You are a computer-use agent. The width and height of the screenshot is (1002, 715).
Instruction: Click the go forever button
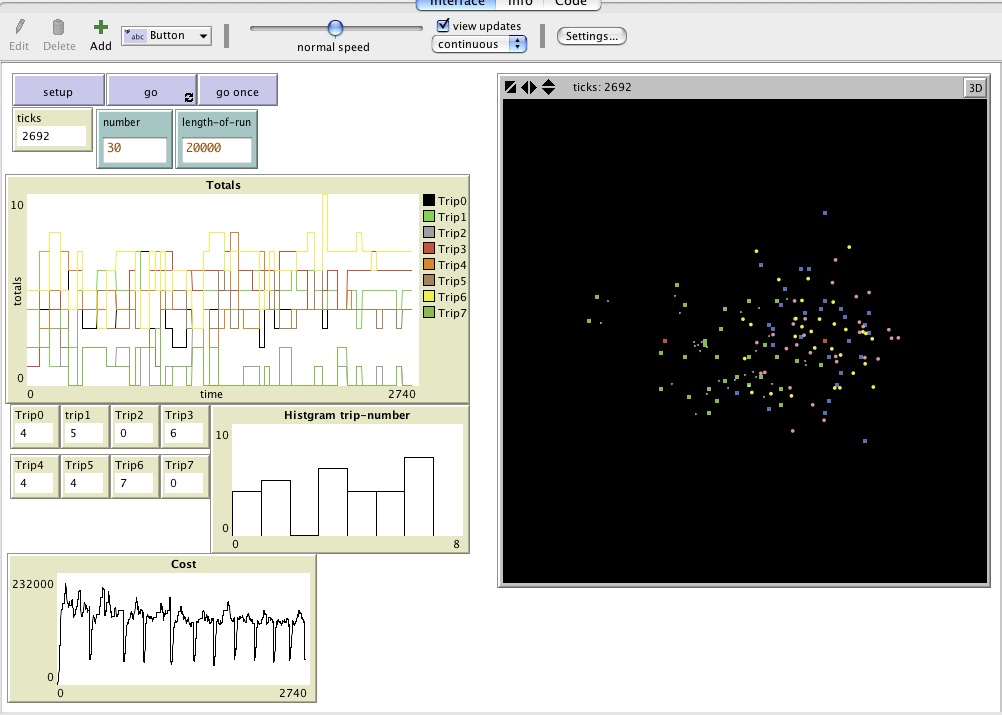tap(151, 90)
